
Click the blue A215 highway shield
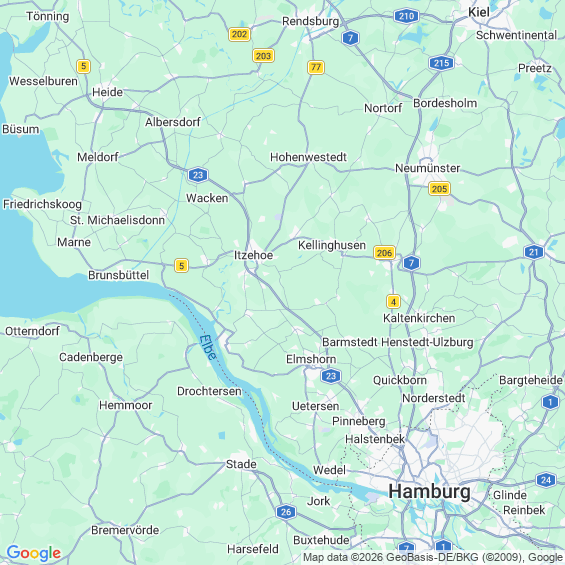coord(441,63)
